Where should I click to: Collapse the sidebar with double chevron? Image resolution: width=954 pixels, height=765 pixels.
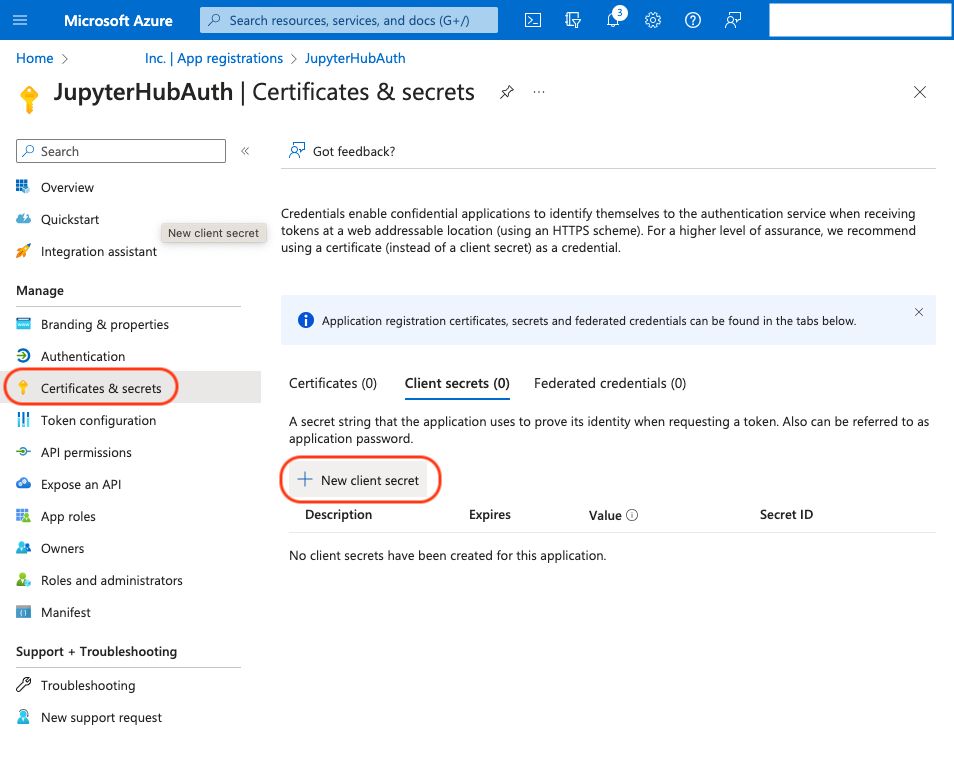coord(245,151)
